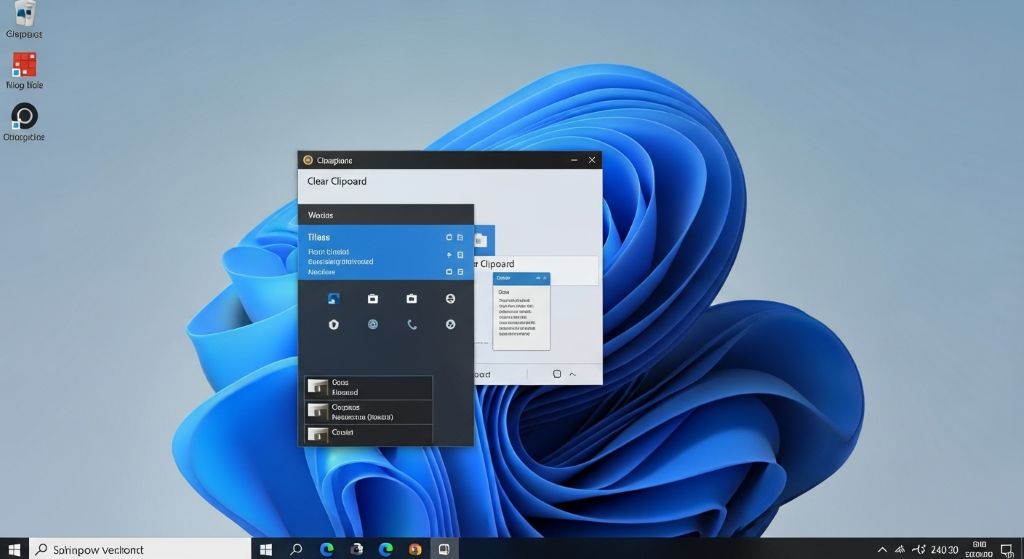Screen dimensions: 1024x559
Task: Click the first blue square icon in the grid
Action: 334,298
